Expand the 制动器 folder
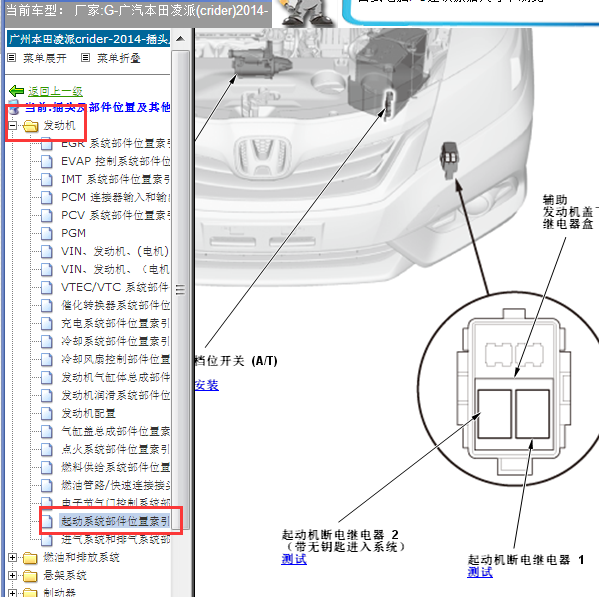The image size is (599, 597). point(13,593)
